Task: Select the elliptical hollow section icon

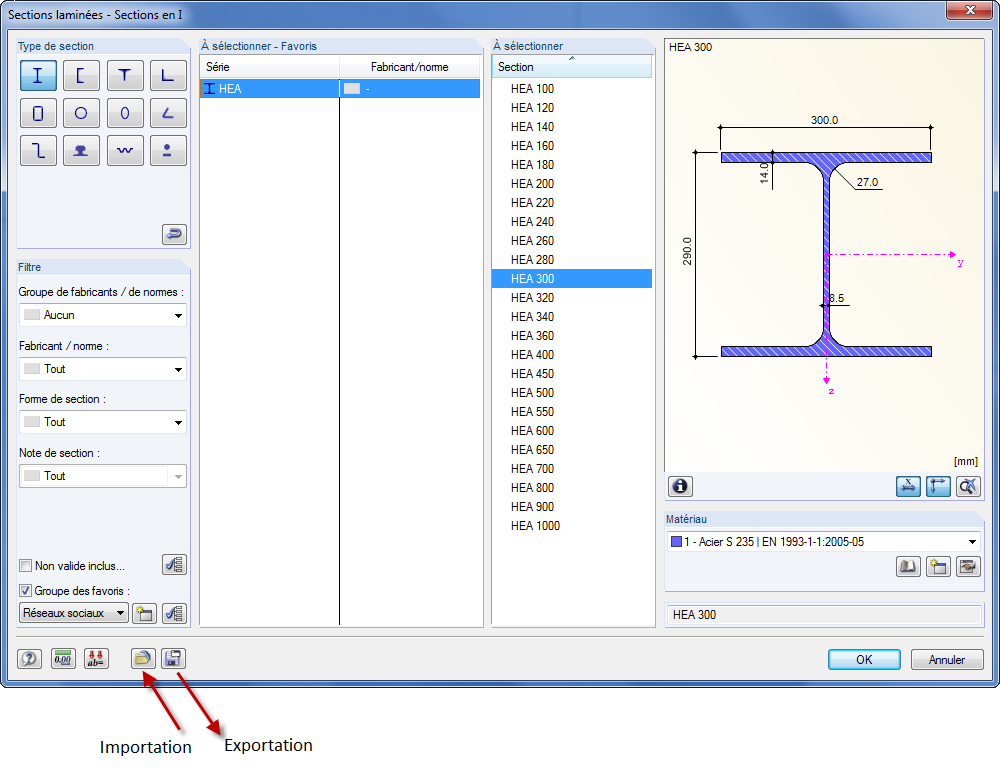Action: point(124,113)
